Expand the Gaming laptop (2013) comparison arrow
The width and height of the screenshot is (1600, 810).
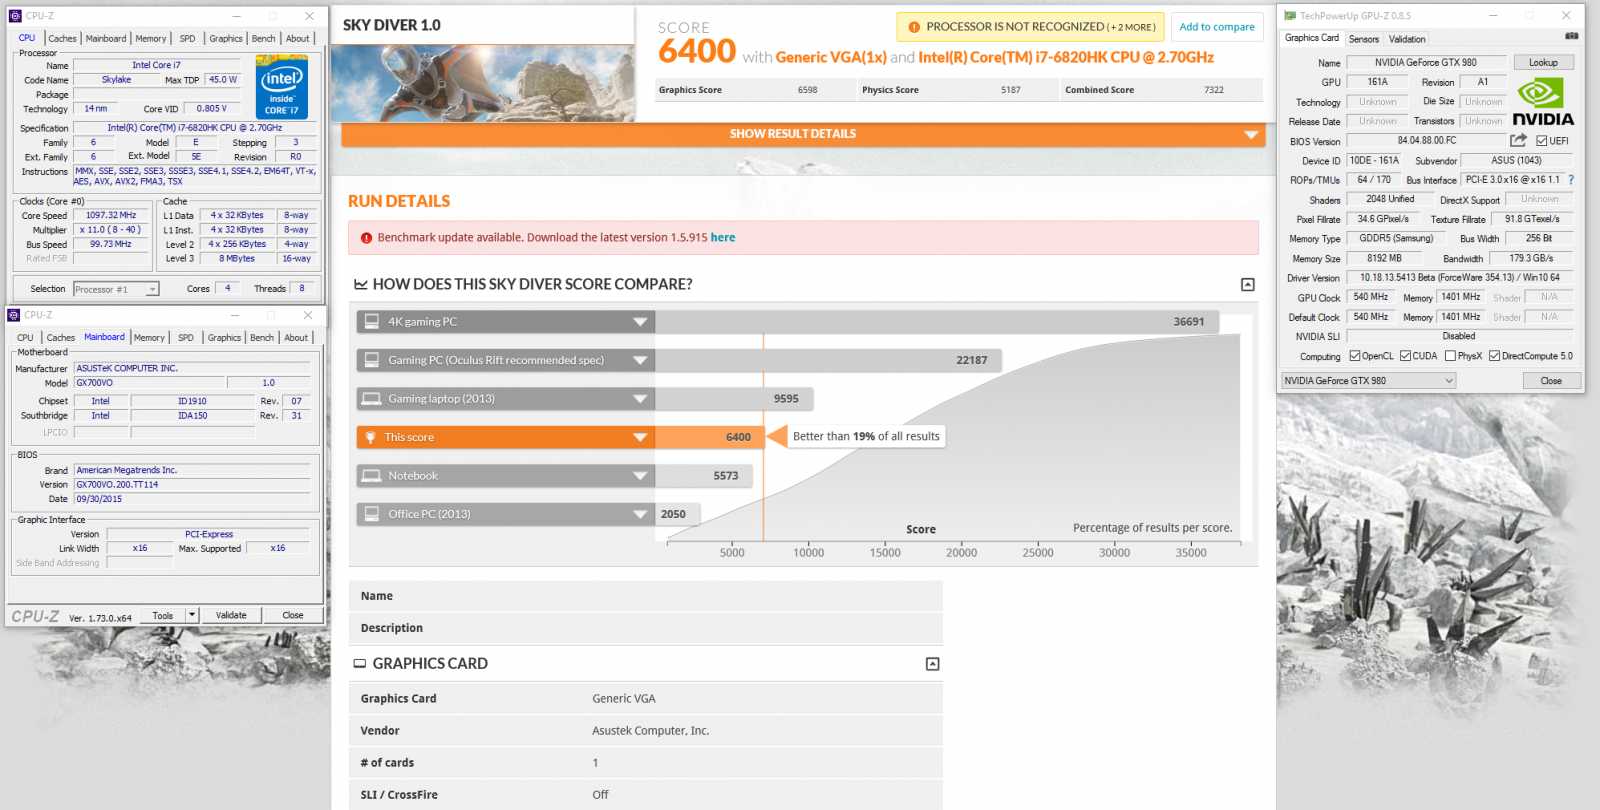640,399
